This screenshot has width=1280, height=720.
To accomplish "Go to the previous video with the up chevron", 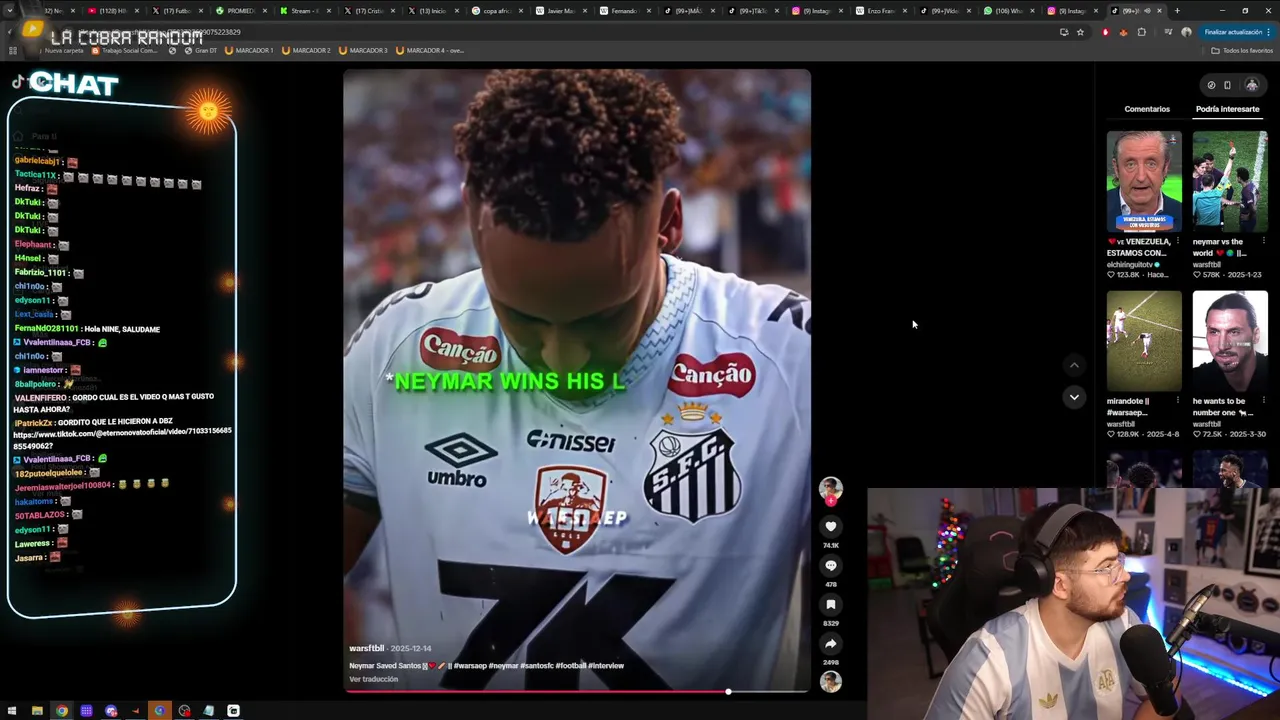I will coord(1074,365).
